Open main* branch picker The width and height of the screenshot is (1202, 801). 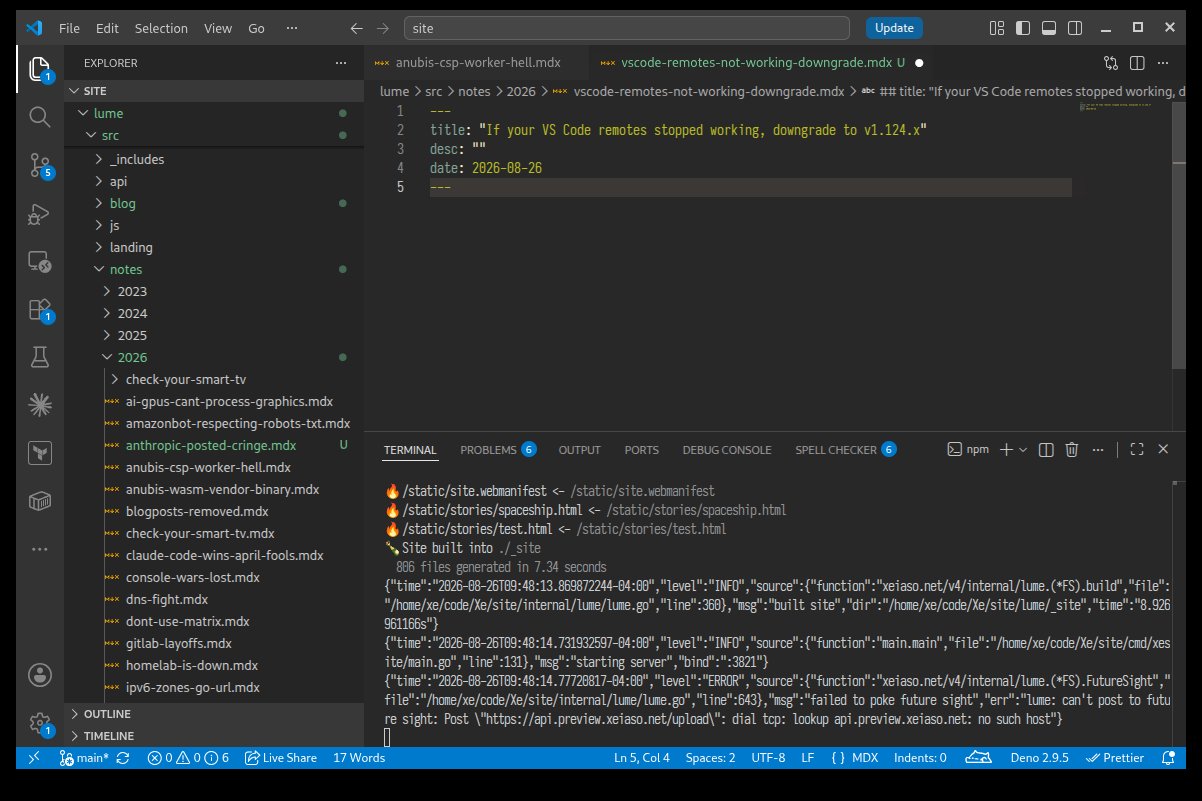[x=84, y=758]
